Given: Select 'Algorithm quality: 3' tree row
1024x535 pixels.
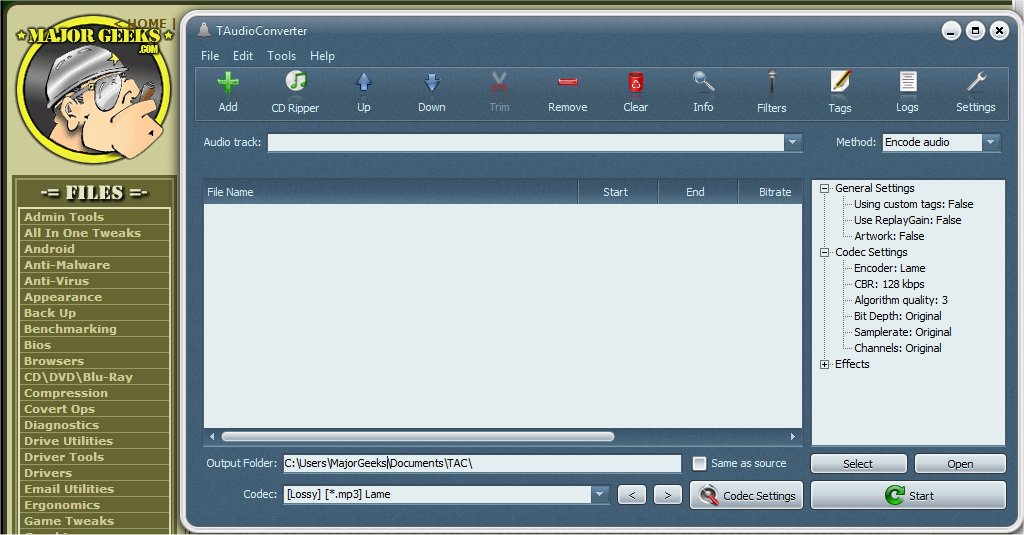Looking at the screenshot, I should click(x=901, y=300).
